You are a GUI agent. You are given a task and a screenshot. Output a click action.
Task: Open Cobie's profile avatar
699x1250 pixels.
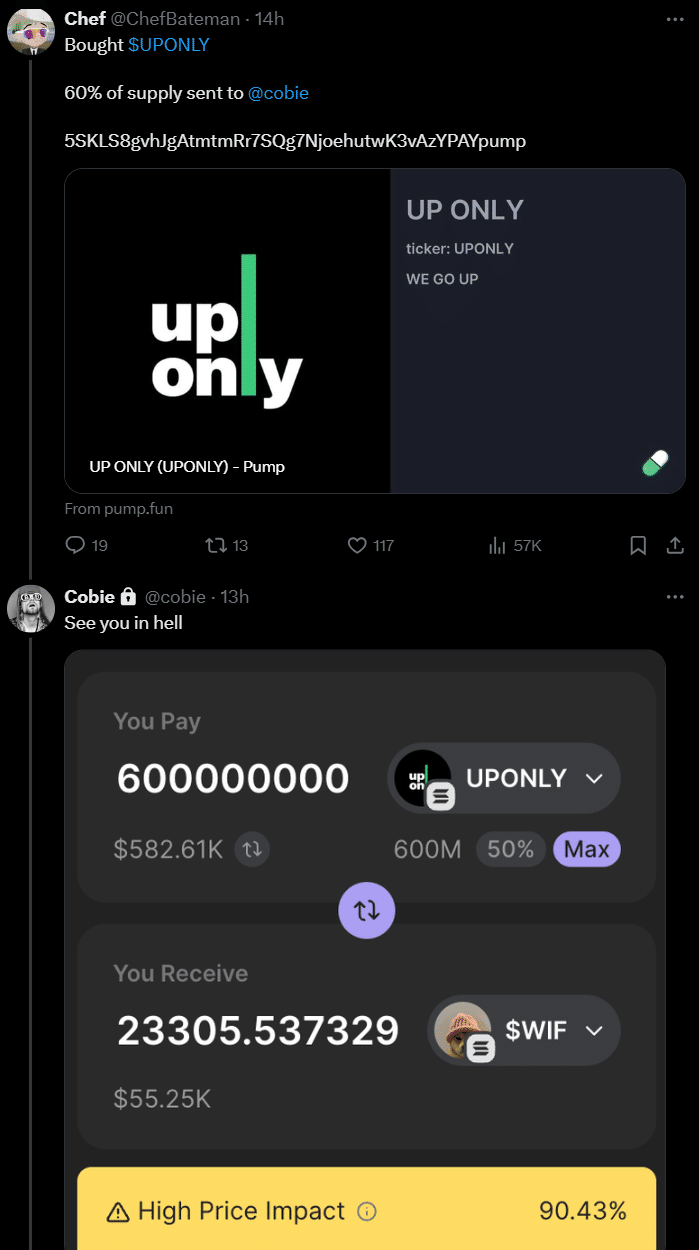point(30,608)
